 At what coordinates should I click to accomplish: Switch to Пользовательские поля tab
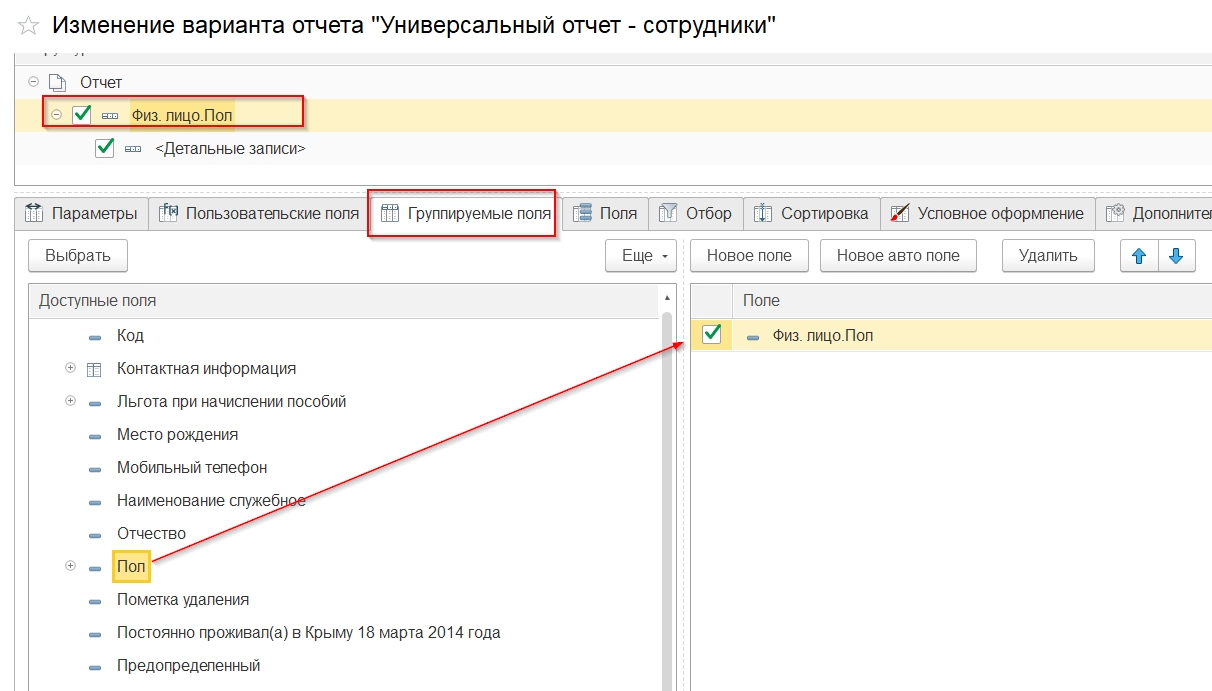pos(258,213)
